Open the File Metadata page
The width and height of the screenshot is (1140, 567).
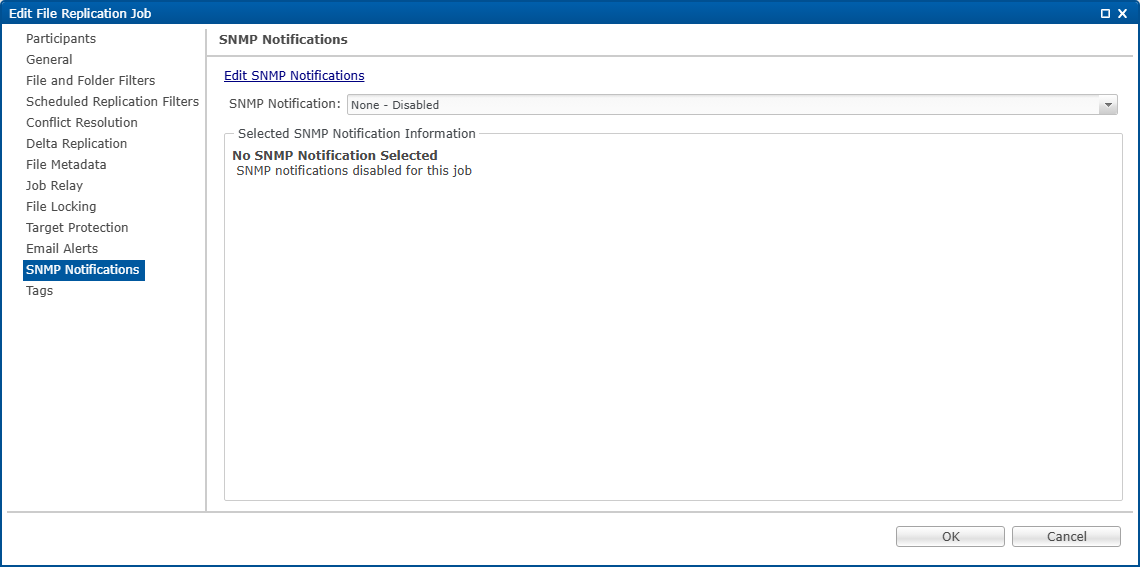[x=66, y=165]
